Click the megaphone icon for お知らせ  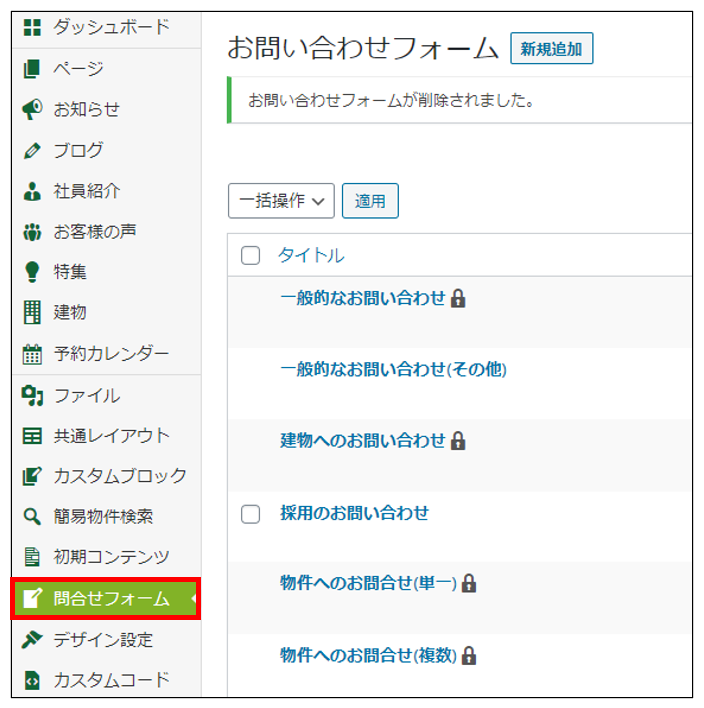click(x=32, y=109)
